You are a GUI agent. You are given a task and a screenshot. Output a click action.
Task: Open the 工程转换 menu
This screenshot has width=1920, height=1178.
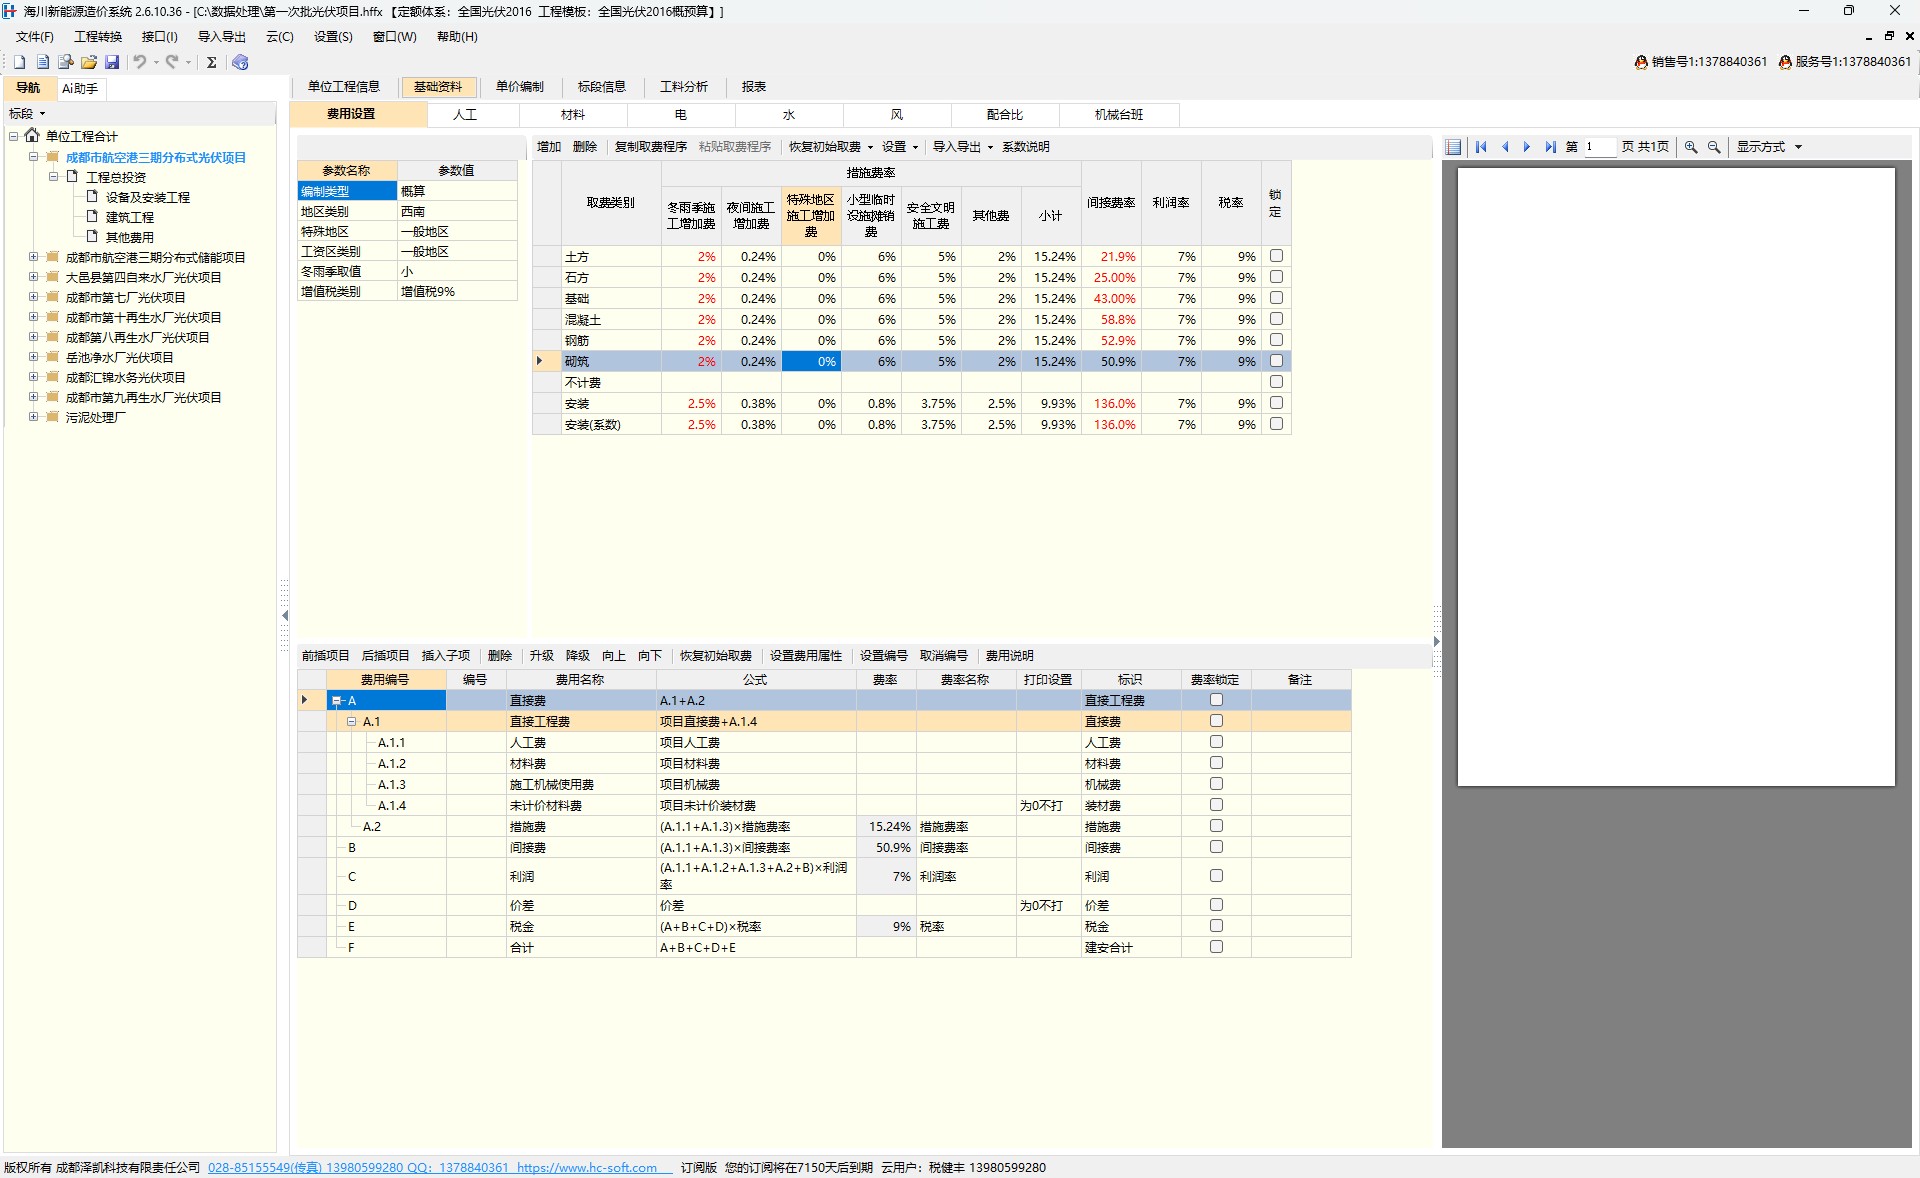point(98,37)
